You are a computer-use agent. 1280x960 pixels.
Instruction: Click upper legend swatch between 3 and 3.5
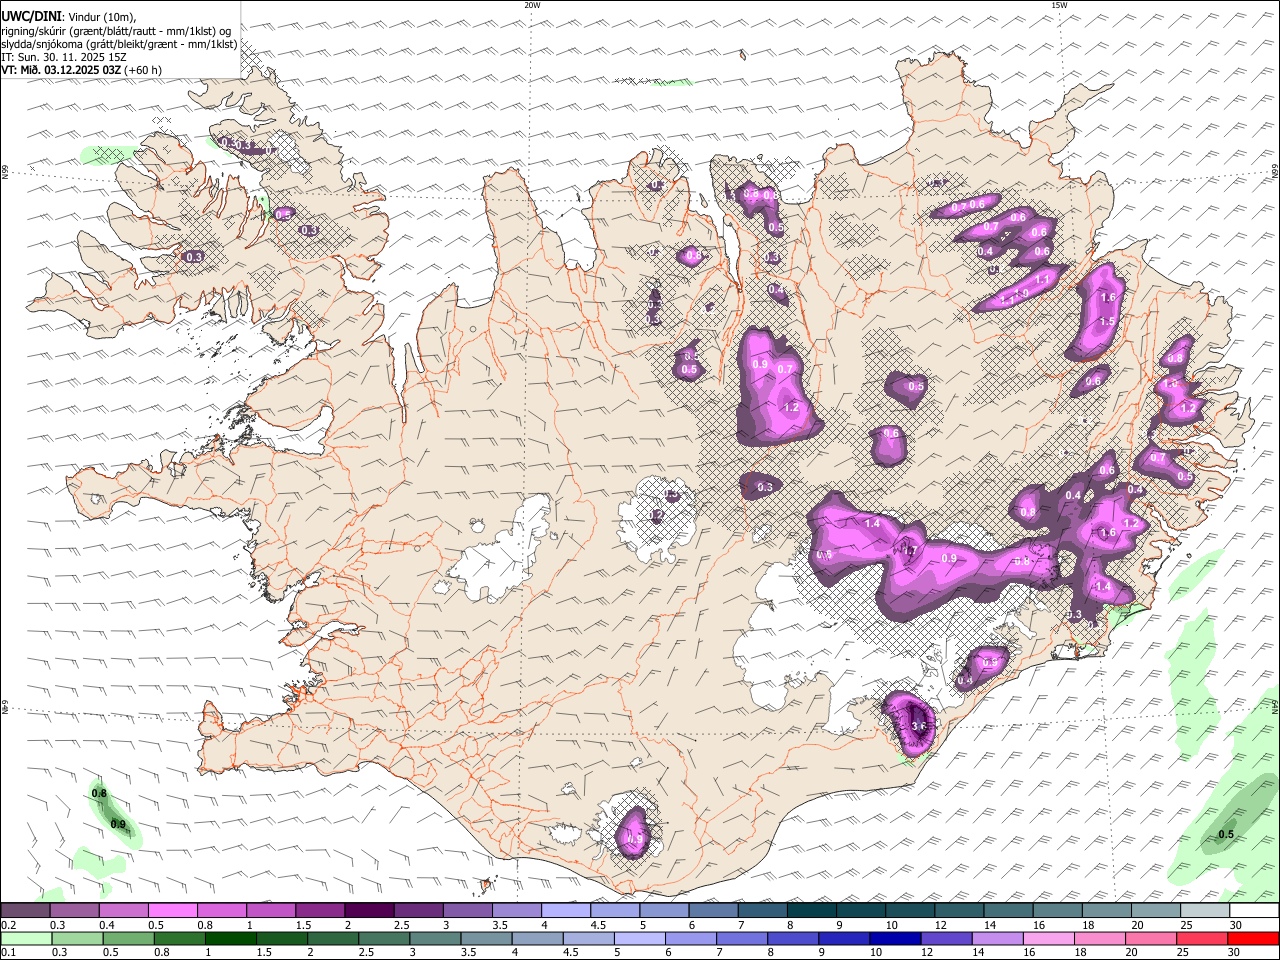coord(467,911)
